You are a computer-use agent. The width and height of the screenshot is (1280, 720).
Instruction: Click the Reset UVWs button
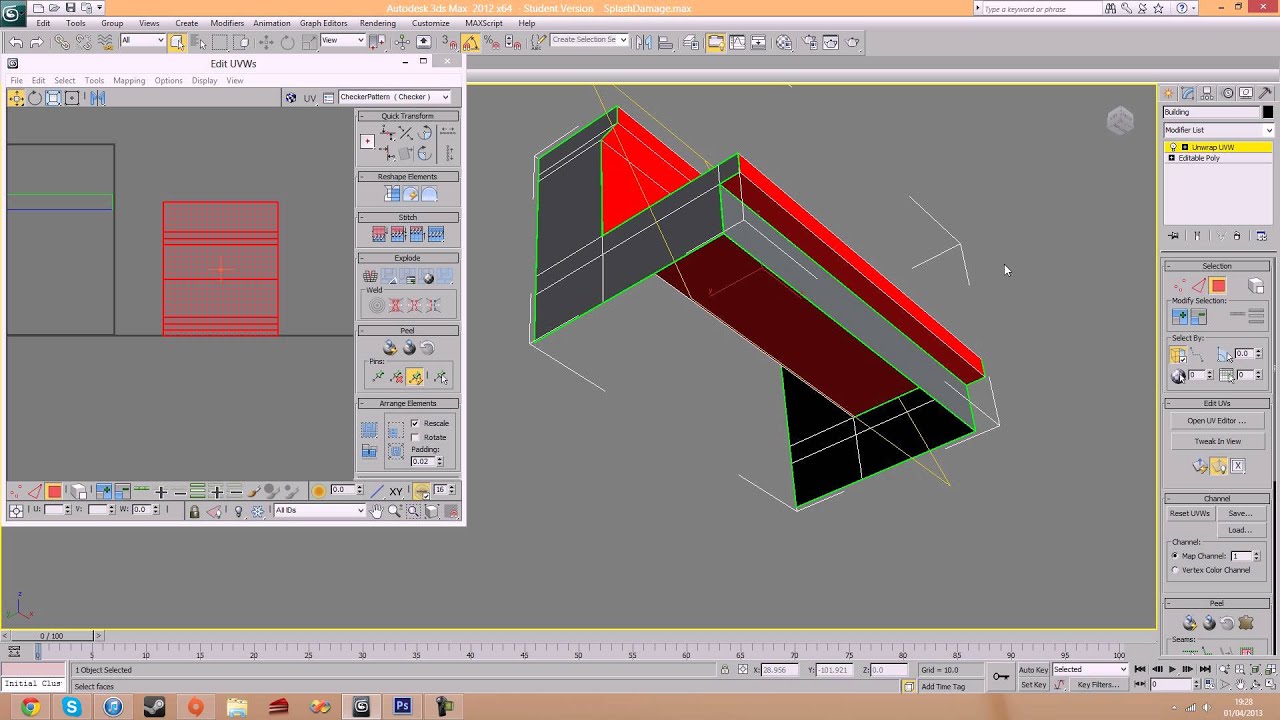click(1190, 513)
